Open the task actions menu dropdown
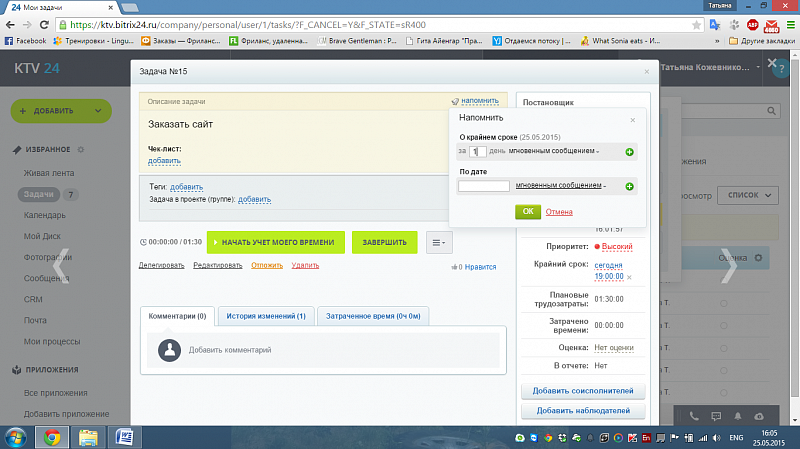The height and width of the screenshot is (449, 800). (439, 243)
